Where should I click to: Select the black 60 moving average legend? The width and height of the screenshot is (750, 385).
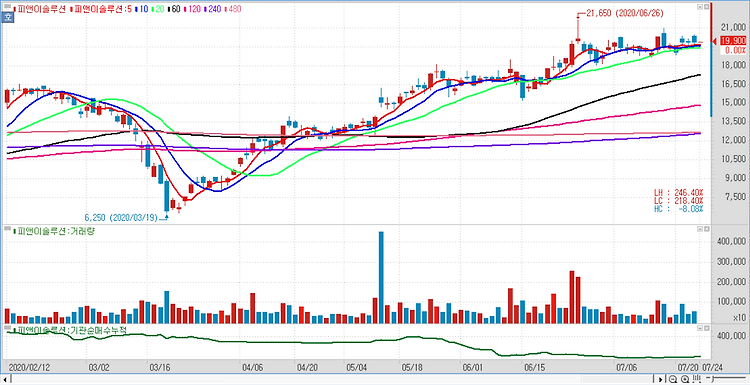[x=174, y=9]
